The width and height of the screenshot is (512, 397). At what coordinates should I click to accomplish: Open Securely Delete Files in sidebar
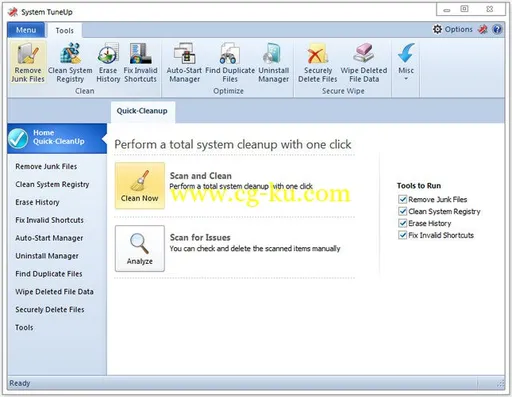(x=50, y=310)
